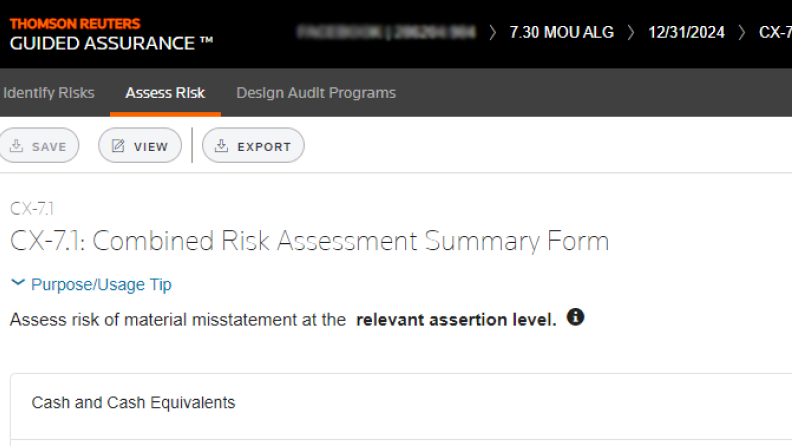Expand the Cash and Cash Equivalents section
The image size is (792, 446).
click(x=133, y=403)
